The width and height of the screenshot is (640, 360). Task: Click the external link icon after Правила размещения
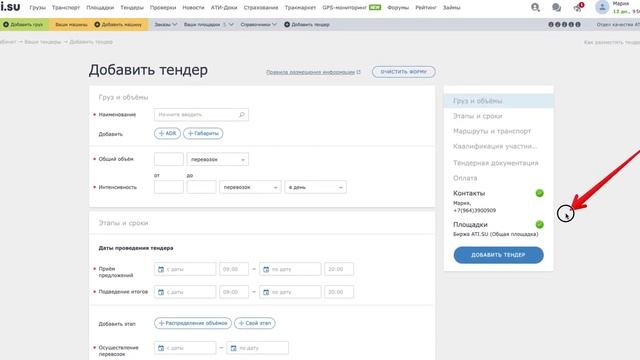[358, 72]
